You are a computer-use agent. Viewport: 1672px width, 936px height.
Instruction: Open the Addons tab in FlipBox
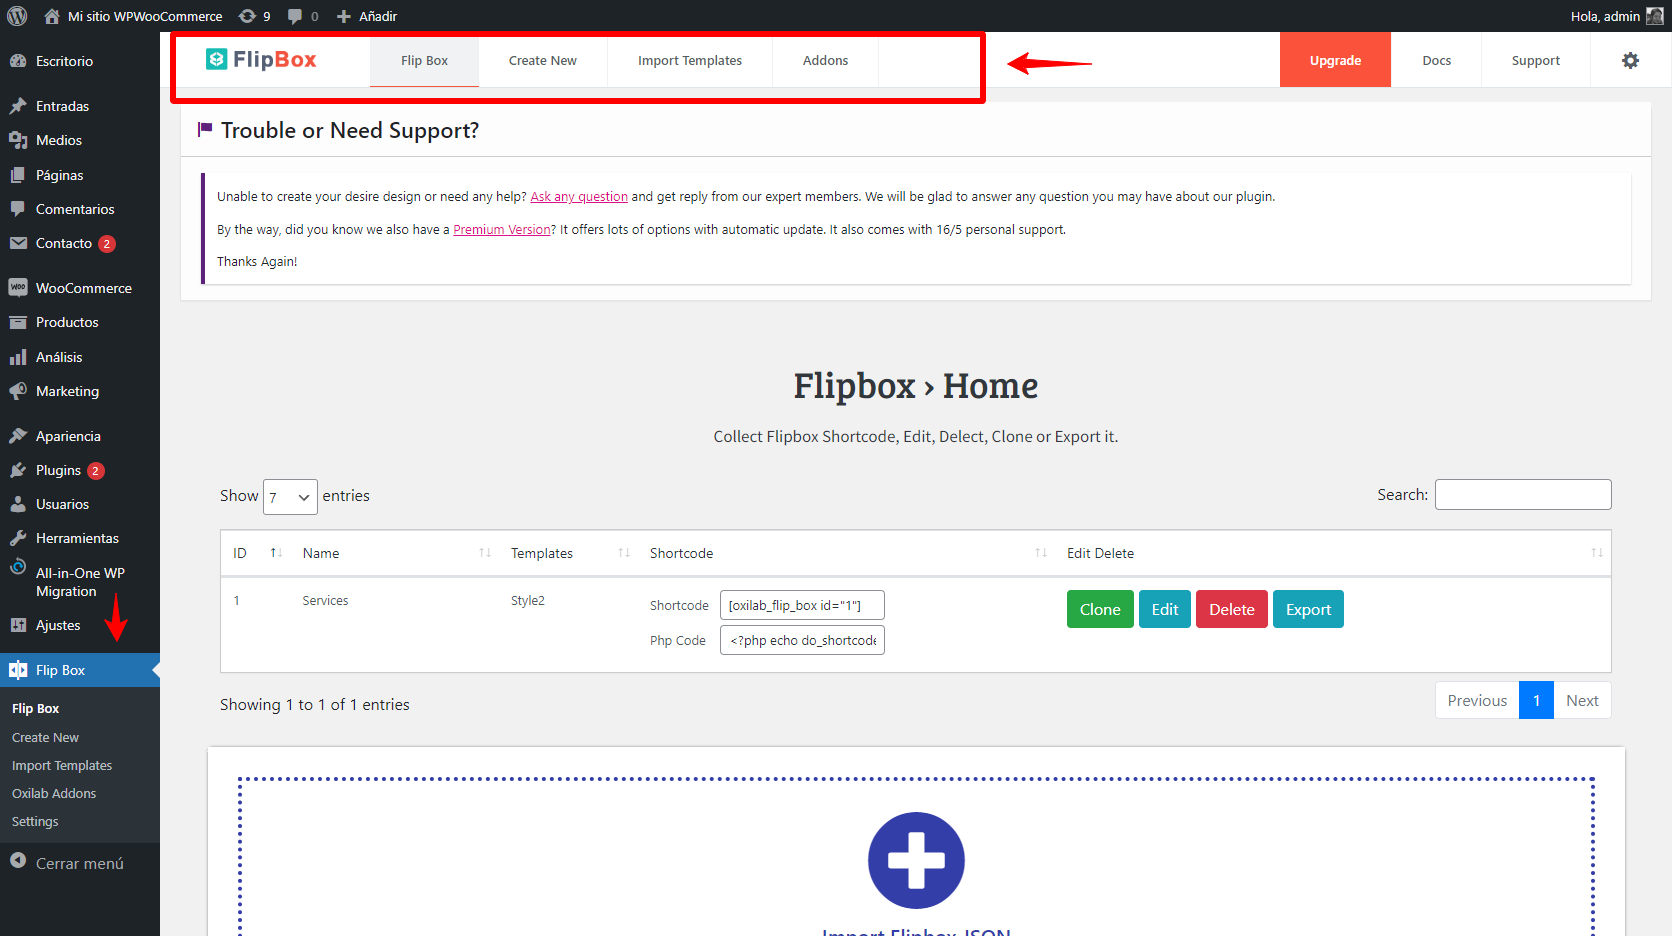(x=824, y=60)
